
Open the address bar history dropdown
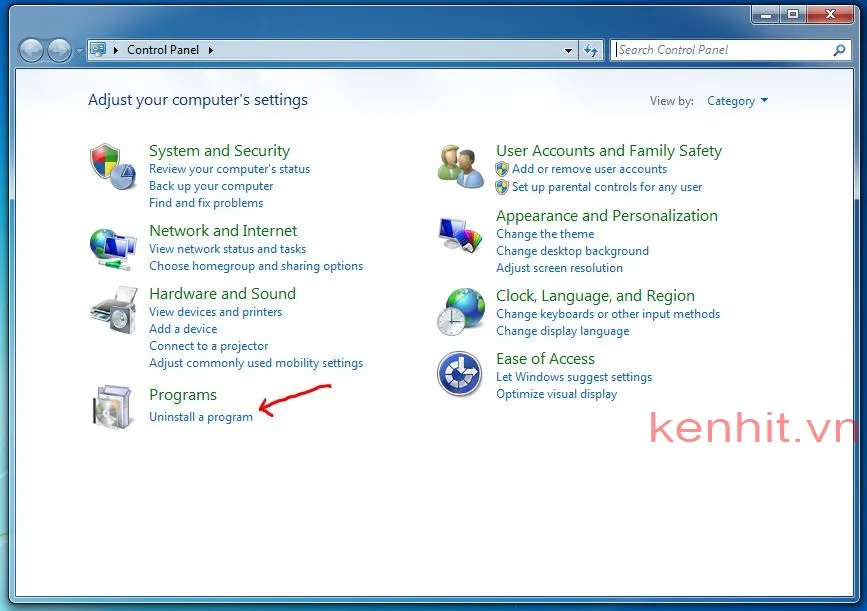coord(569,49)
